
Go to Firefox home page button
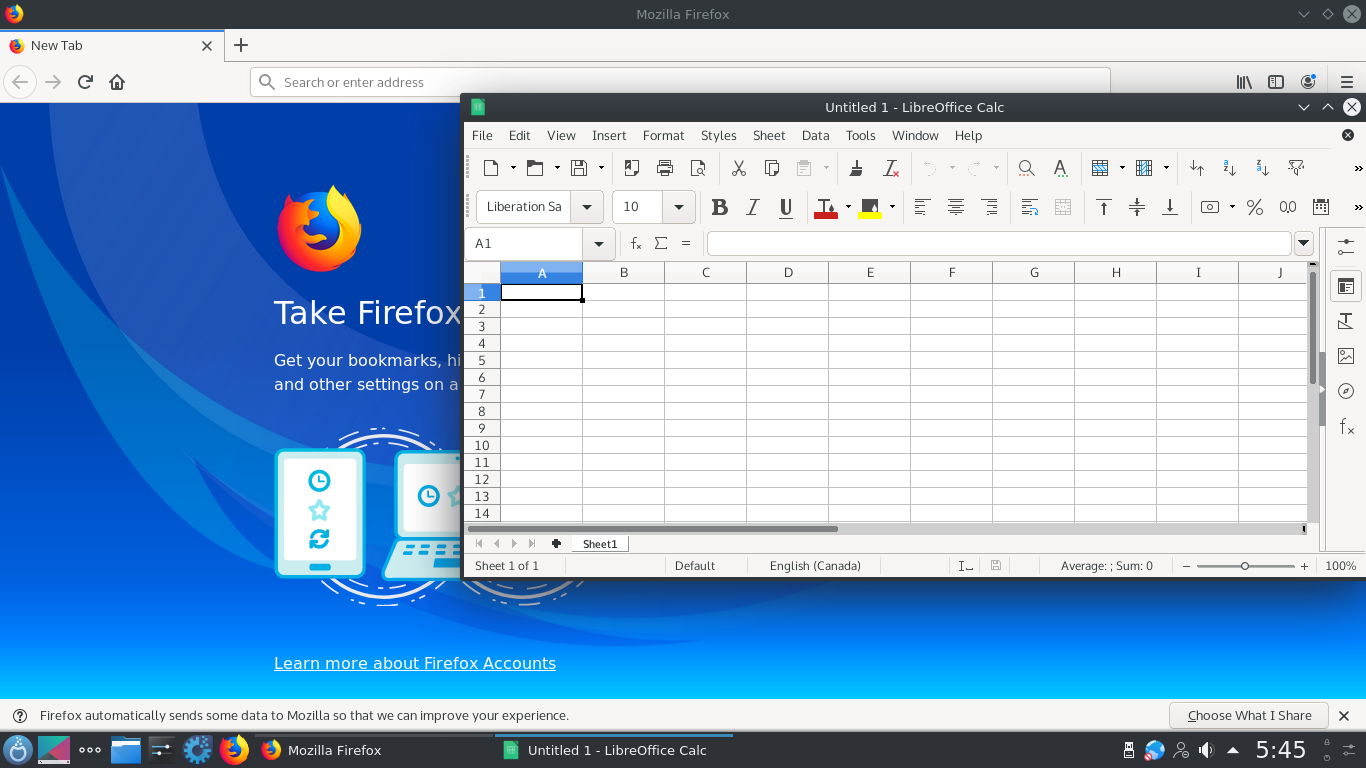tap(117, 82)
